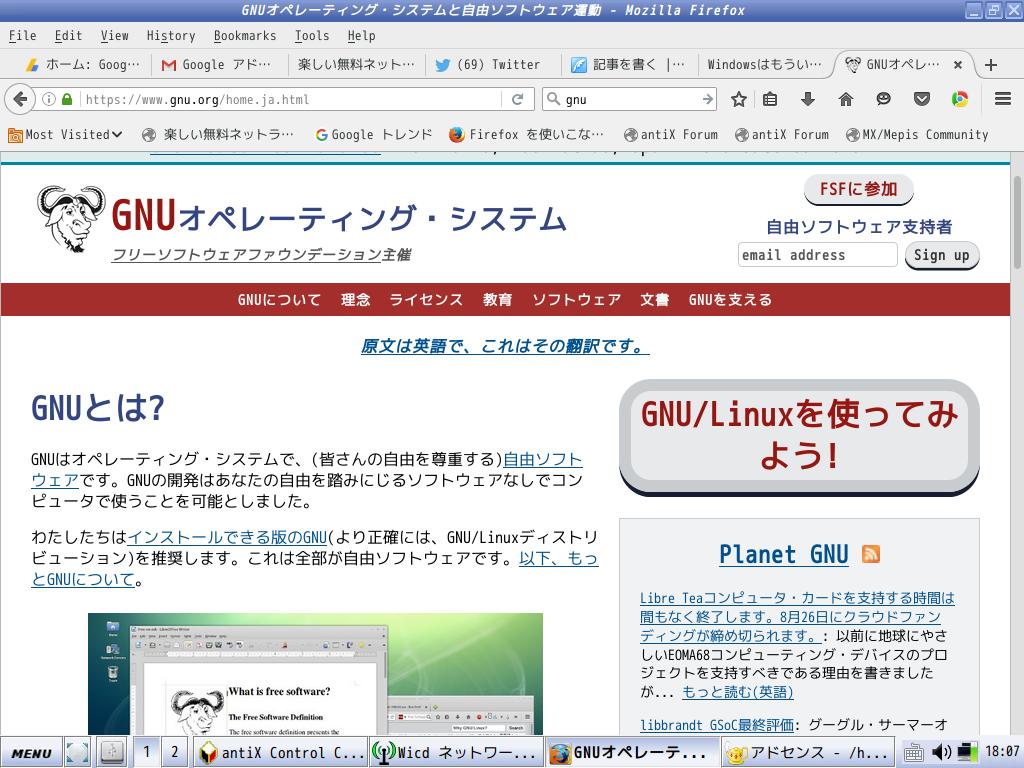The width and height of the screenshot is (1024, 768).
Task: Click the search magnifier icon
Action: pos(554,99)
